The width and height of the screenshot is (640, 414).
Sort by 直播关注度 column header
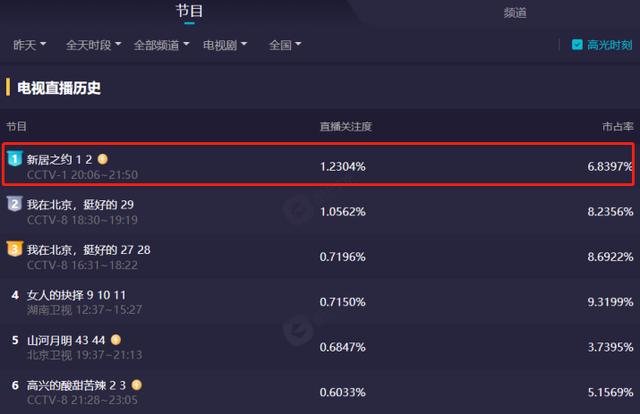346,127
